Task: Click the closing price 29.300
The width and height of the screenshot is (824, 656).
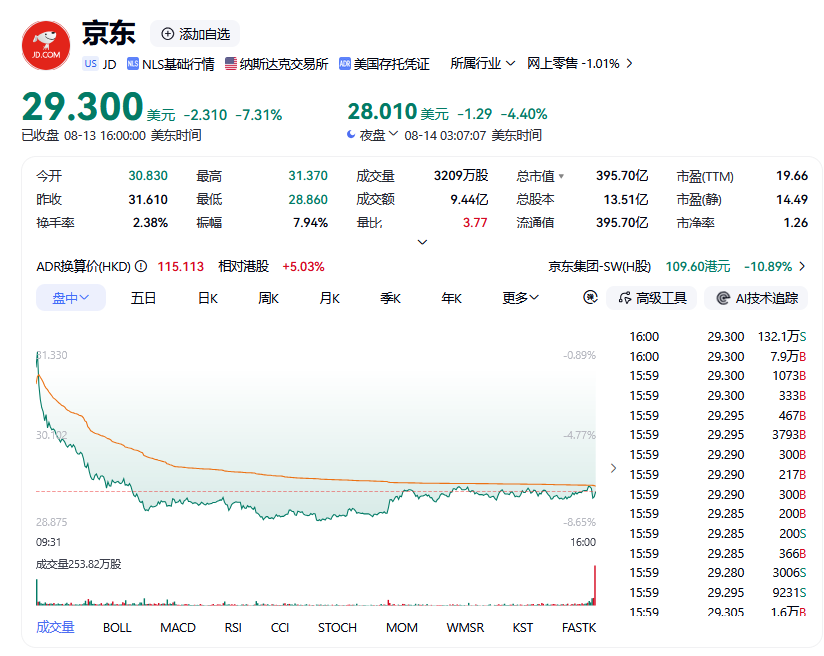Action: [83, 107]
